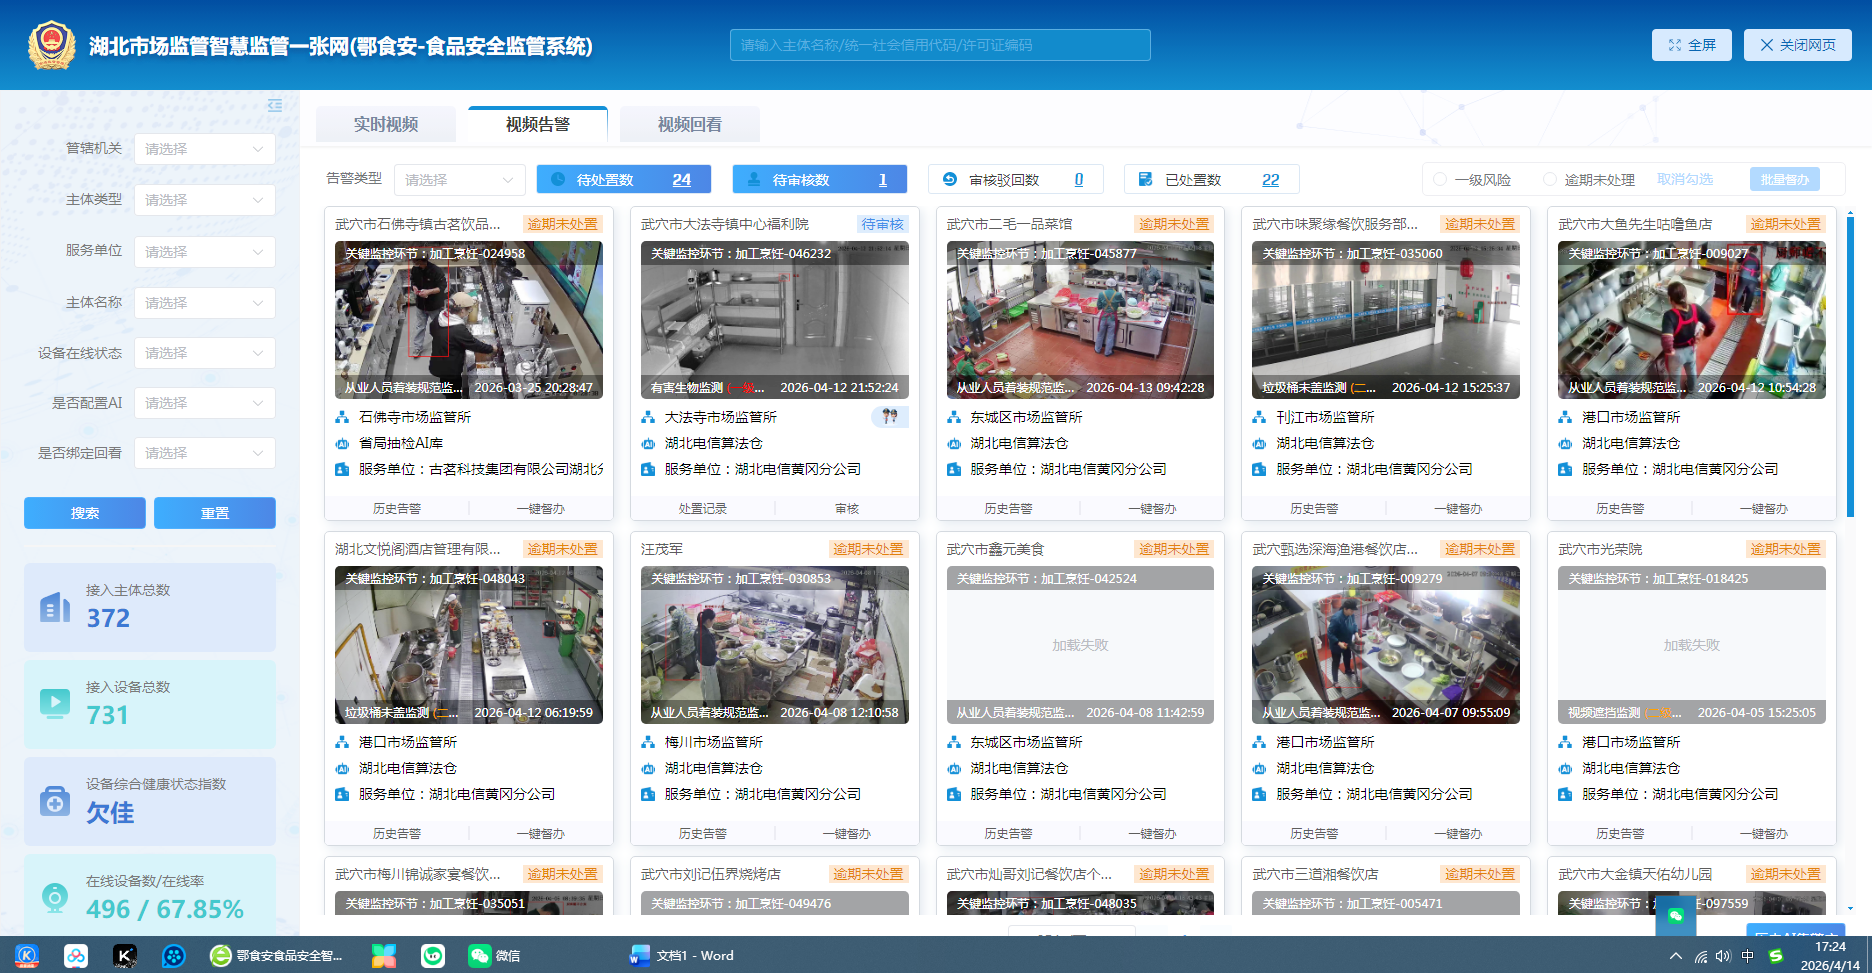Image resolution: width=1872 pixels, height=973 pixels.
Task: Click the fork-and-spoon icon on 大法寺 card
Action: pyautogui.click(x=890, y=417)
